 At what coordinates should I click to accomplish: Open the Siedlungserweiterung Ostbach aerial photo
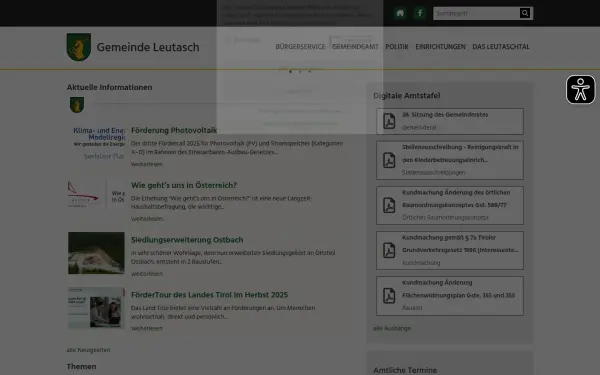96,253
